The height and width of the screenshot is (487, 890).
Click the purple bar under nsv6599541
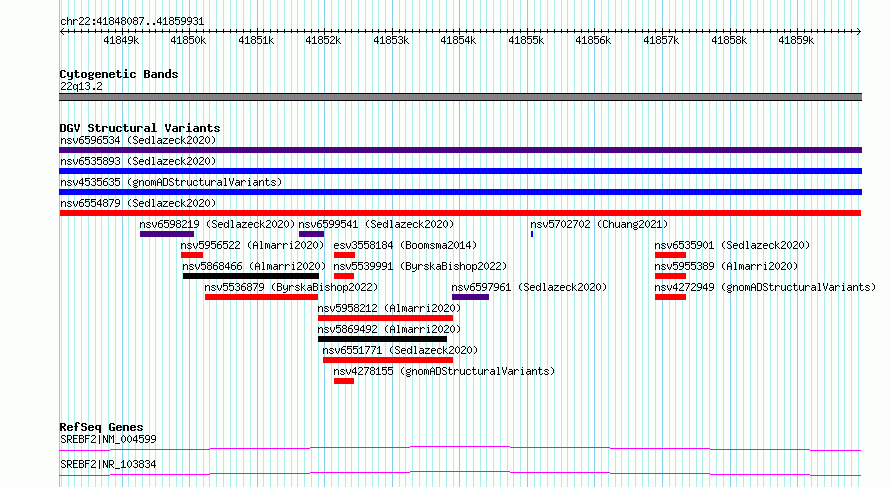tap(311, 234)
